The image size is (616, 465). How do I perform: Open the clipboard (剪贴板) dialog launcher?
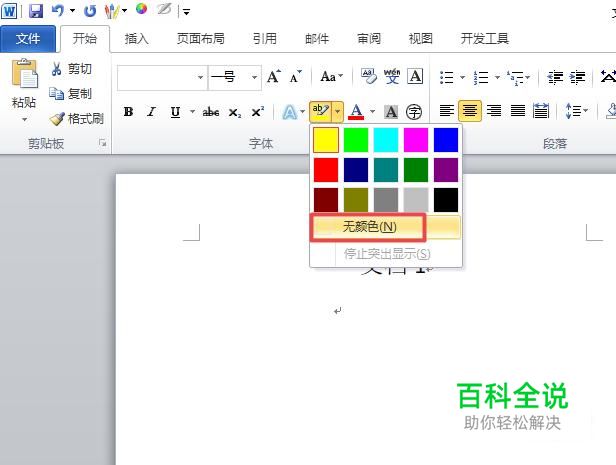pos(103,143)
